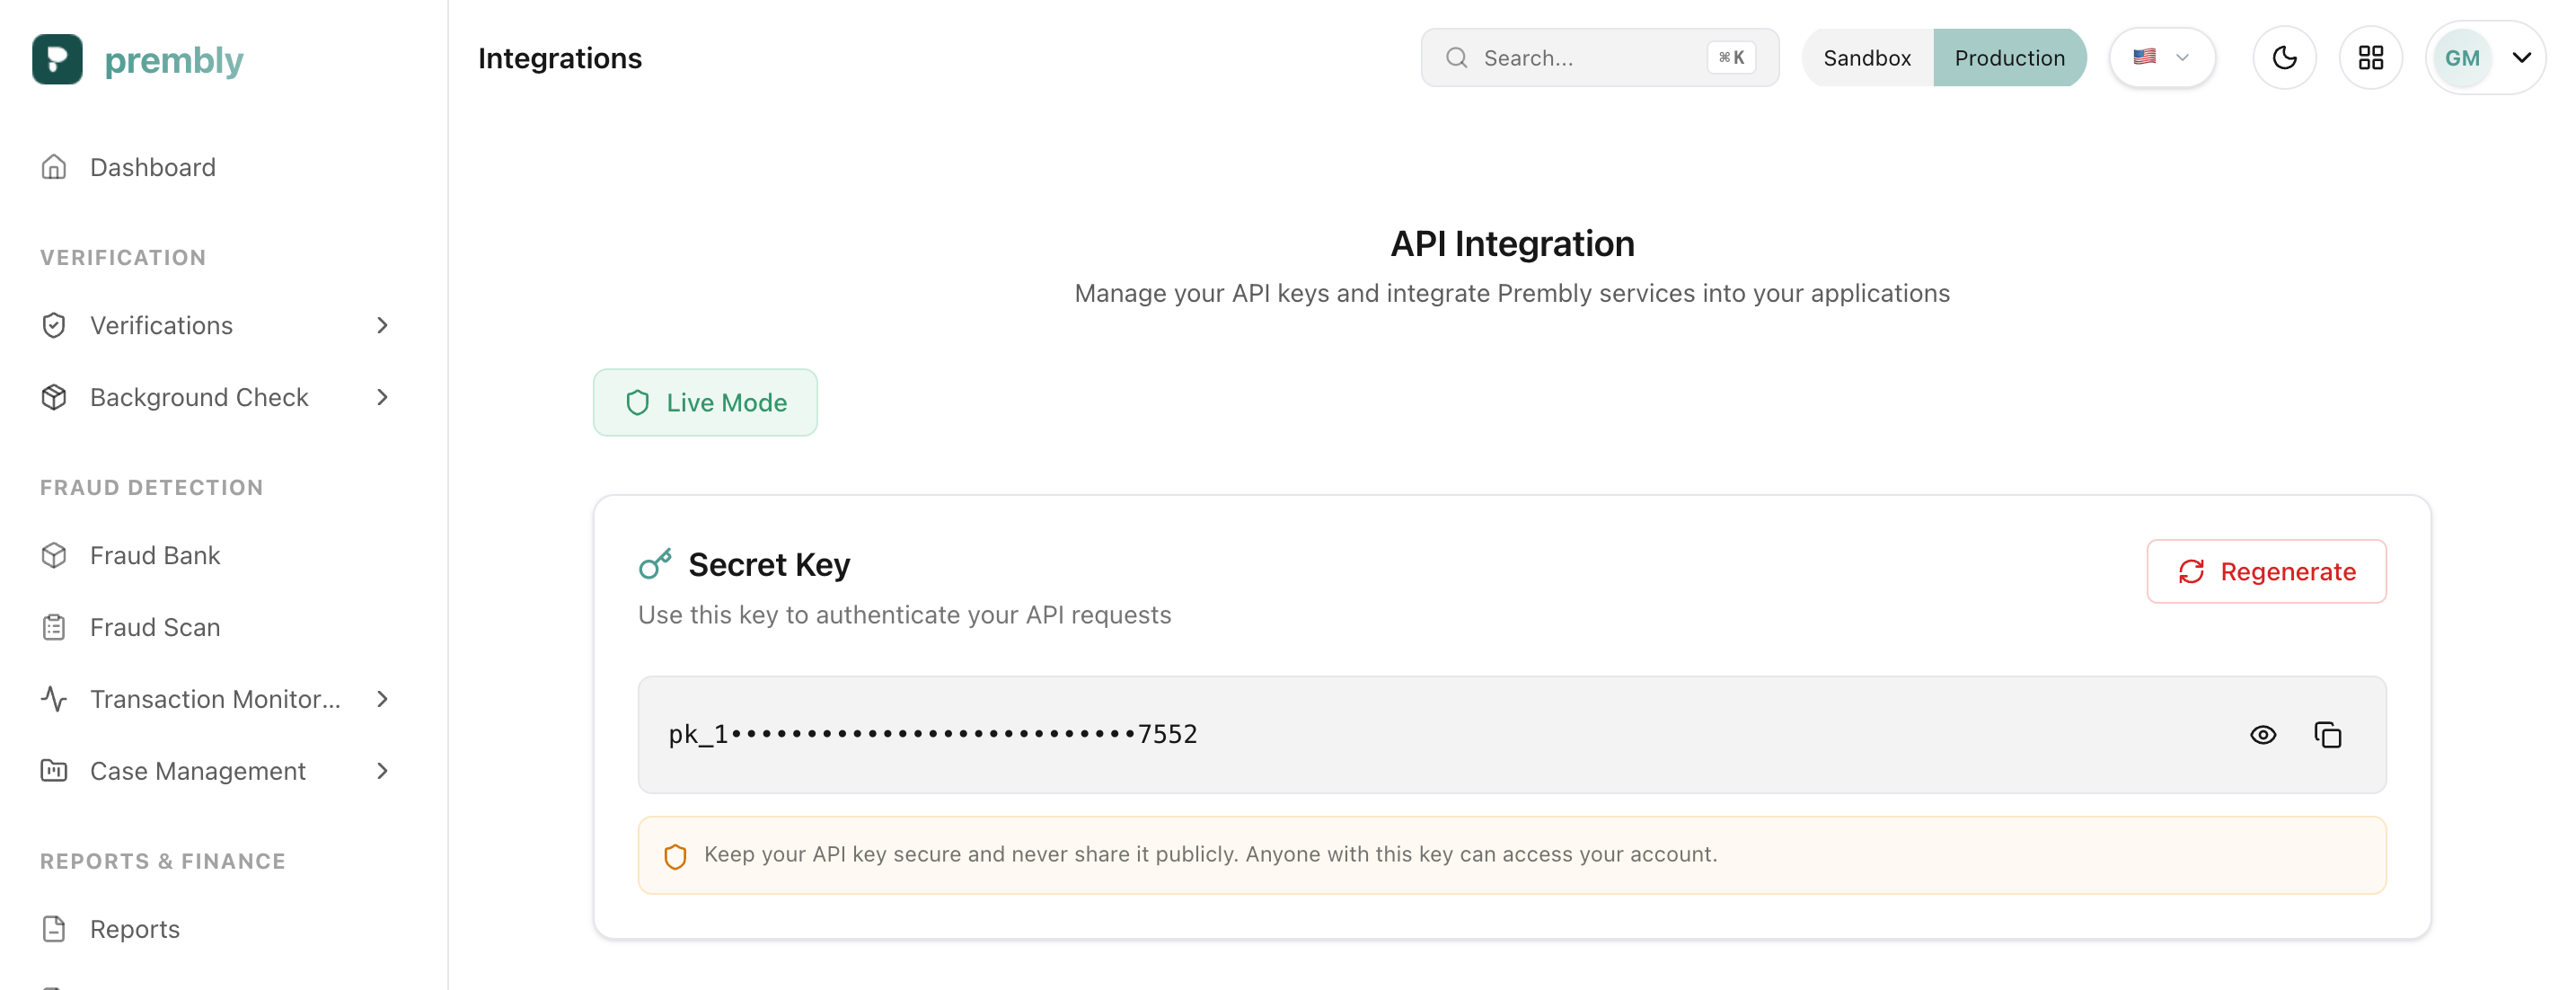Click the key icon beside Secret Key
The width and height of the screenshot is (2576, 990).
pyautogui.click(x=655, y=565)
